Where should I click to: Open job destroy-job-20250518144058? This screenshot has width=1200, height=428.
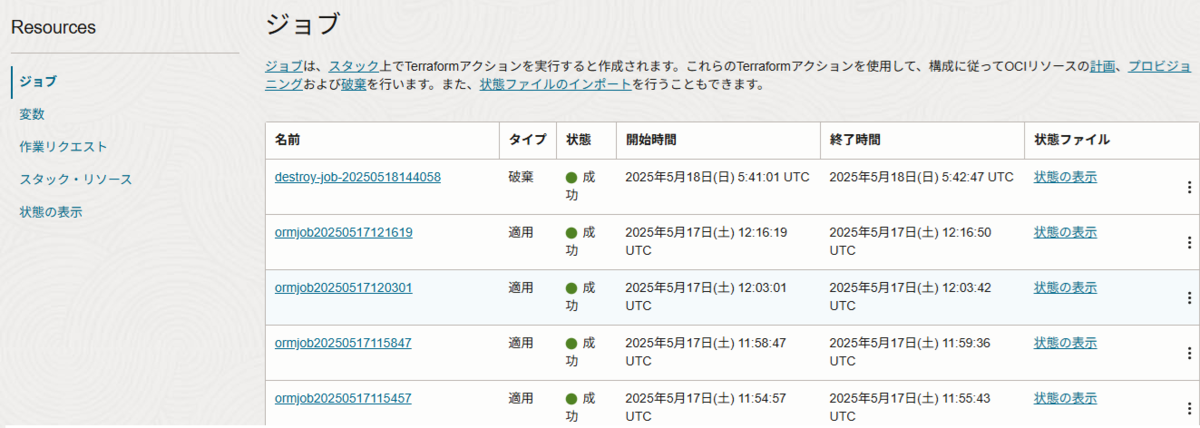pyautogui.click(x=358, y=177)
